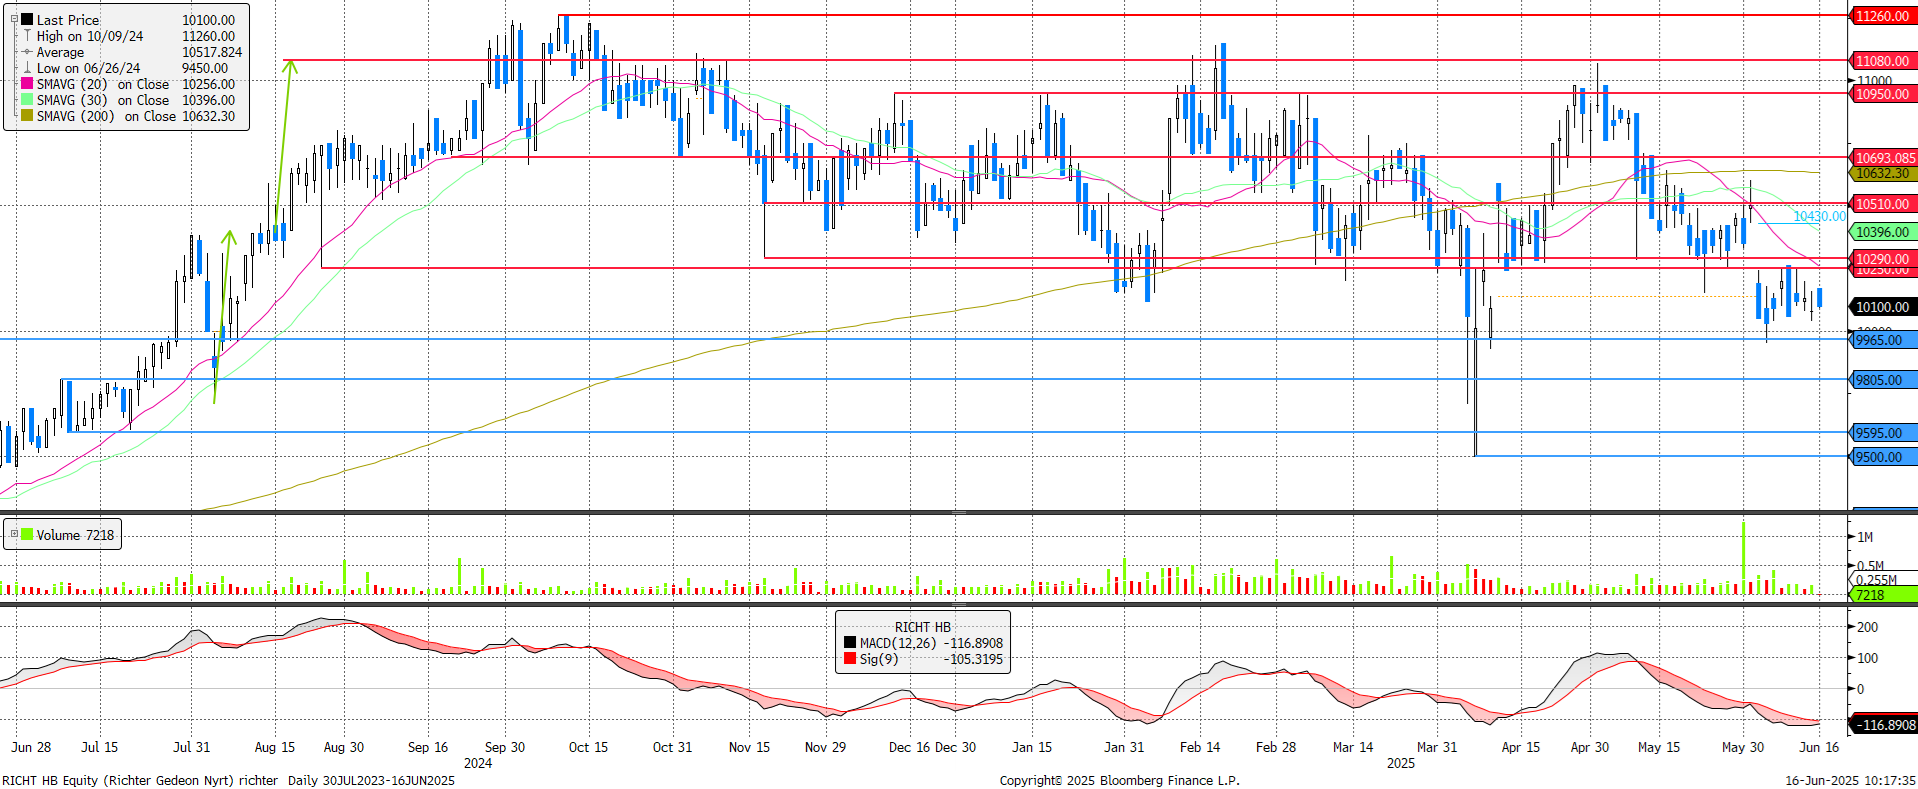Click the 'Apr 30' date axis label
This screenshot has width=1918, height=789.
[x=1590, y=747]
